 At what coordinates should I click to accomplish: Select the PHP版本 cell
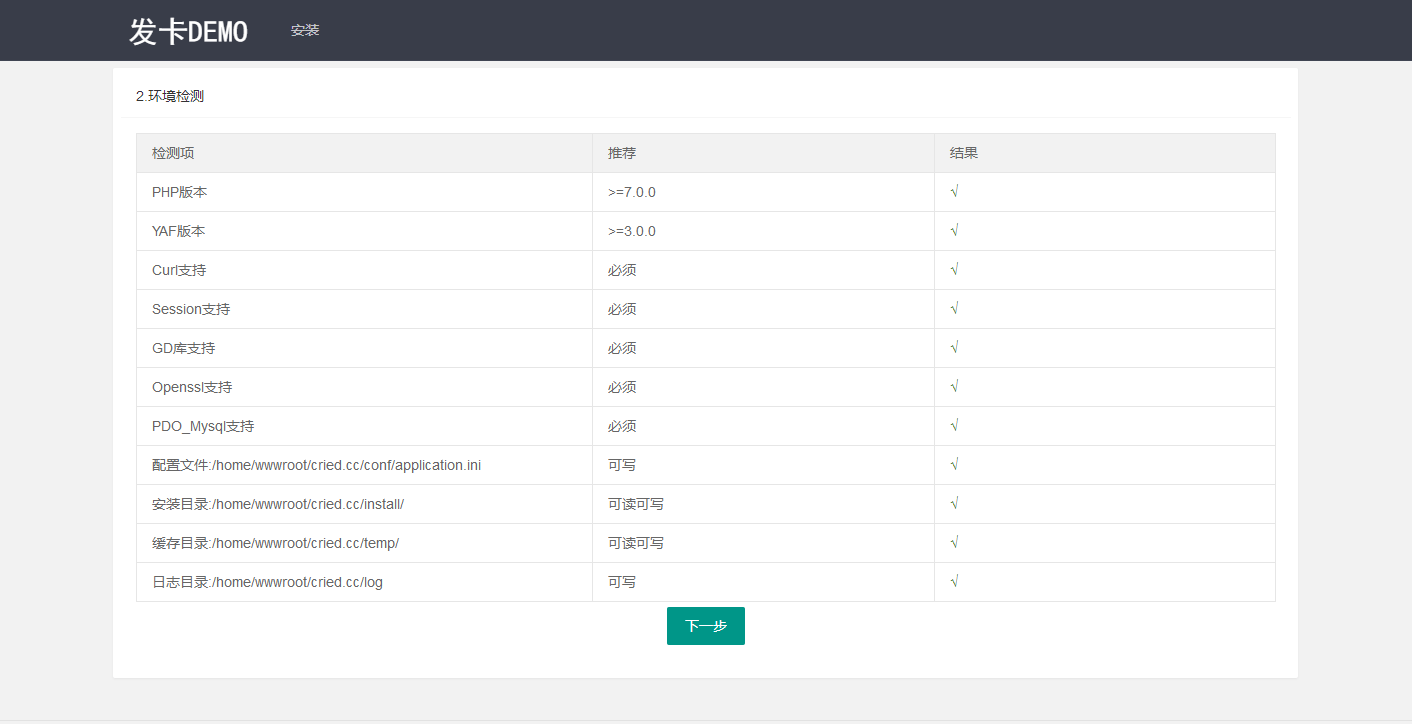364,192
